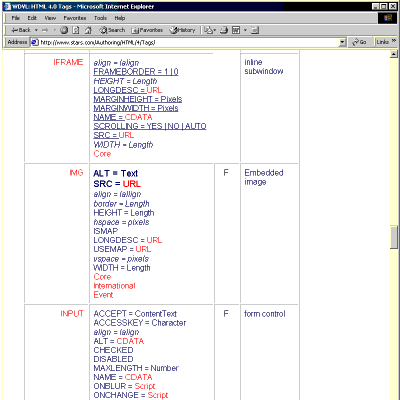Click the Mail toolbar icon
Image resolution: width=400 pixels, height=400 pixels.
210,30
